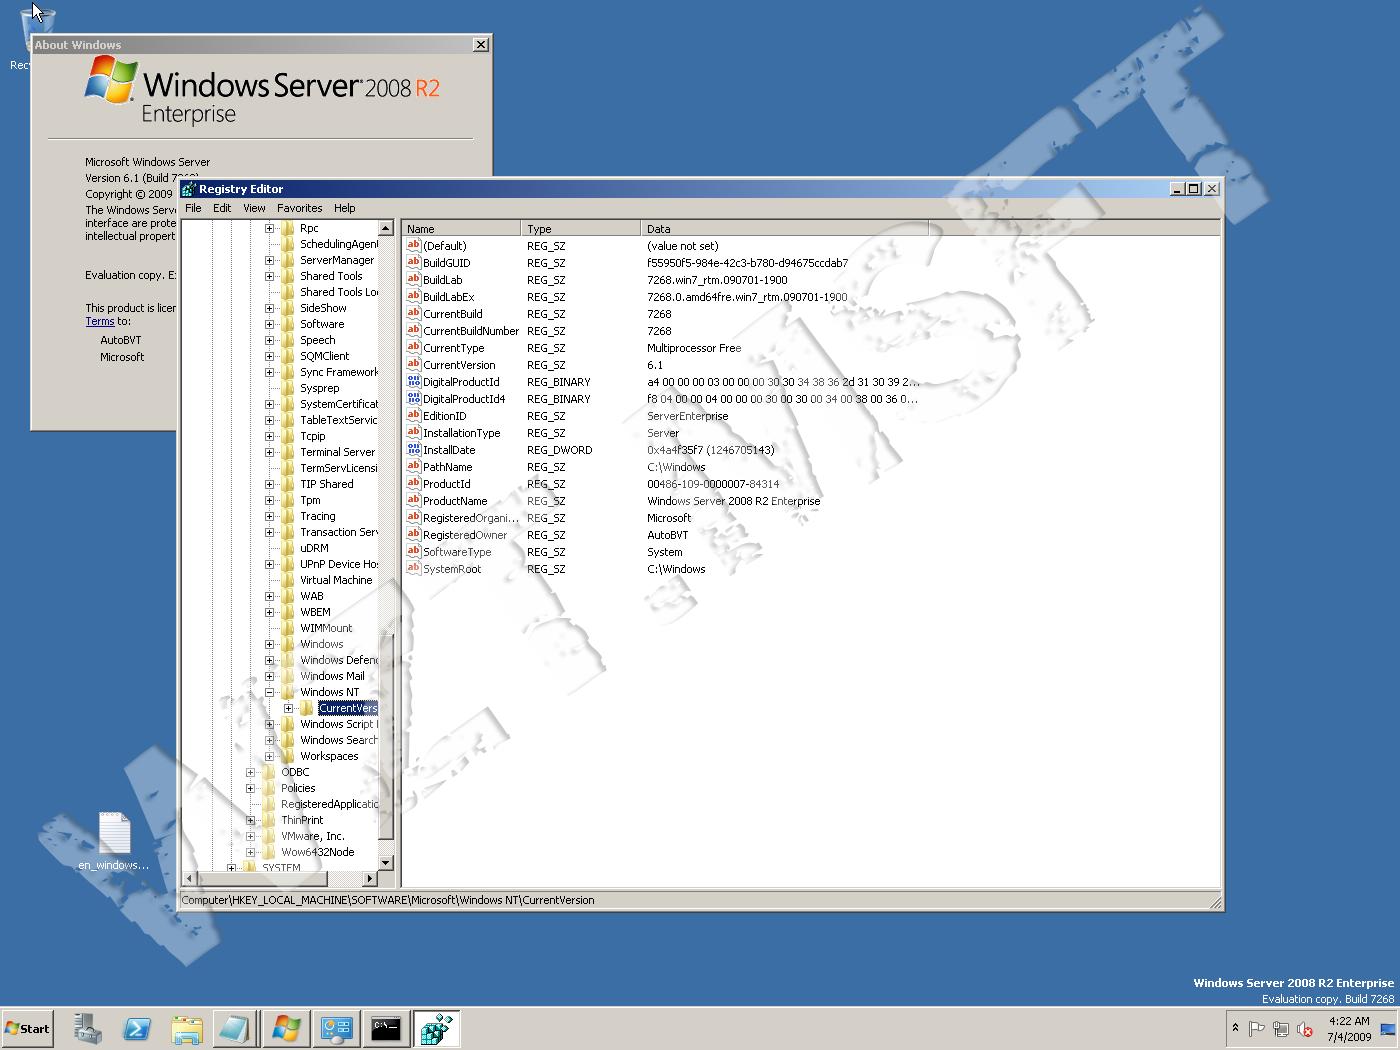The width and height of the screenshot is (1400, 1050).
Task: Open Edit menu in Registry Editor
Action: click(222, 208)
